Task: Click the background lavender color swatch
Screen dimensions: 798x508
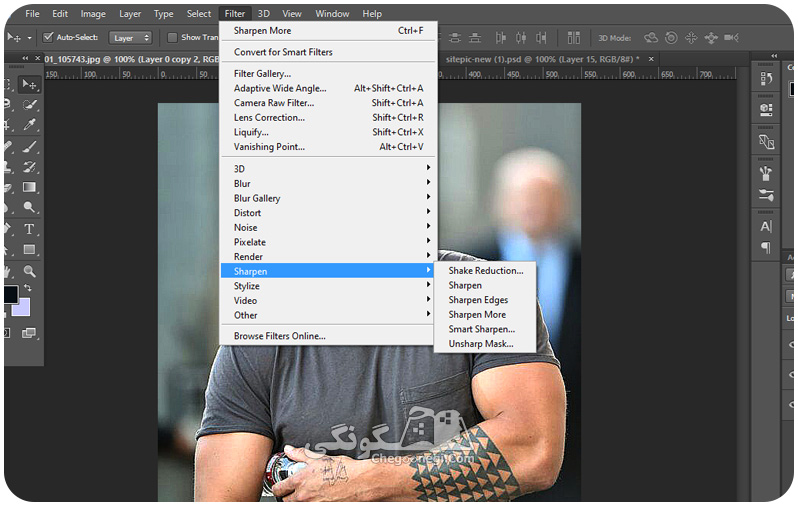Action: click(21, 307)
